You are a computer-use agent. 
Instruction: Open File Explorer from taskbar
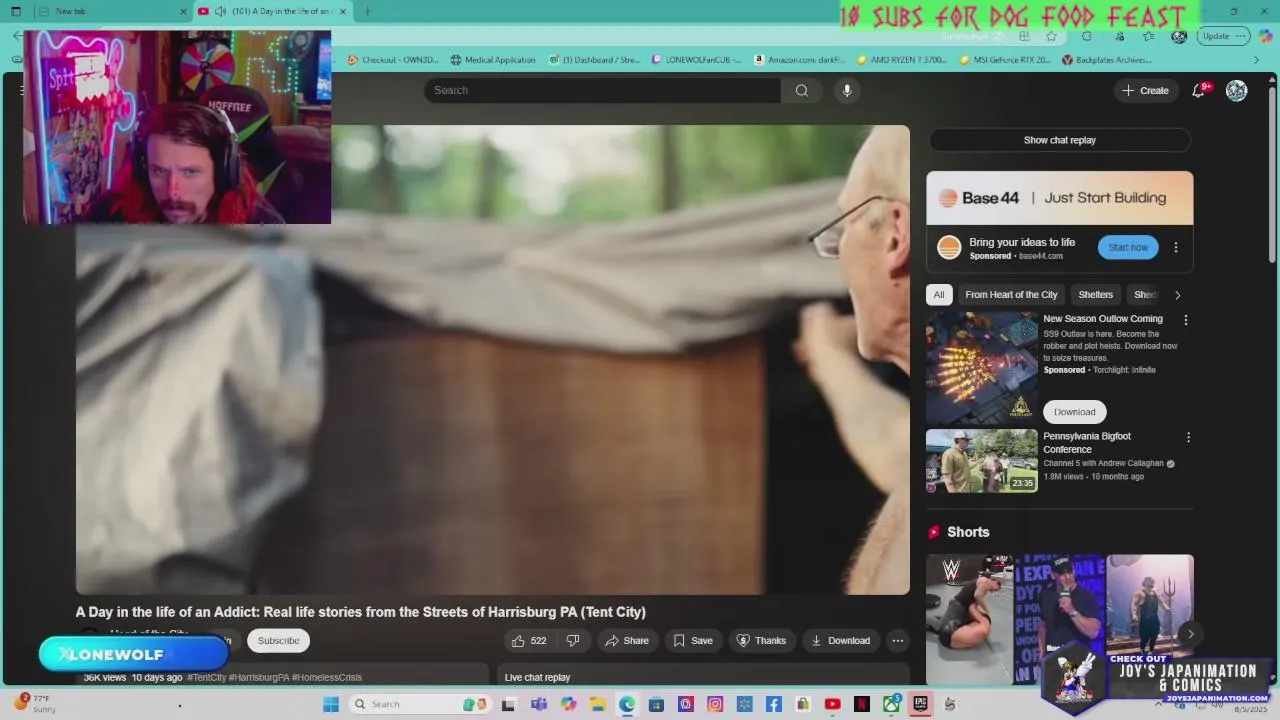[598, 704]
